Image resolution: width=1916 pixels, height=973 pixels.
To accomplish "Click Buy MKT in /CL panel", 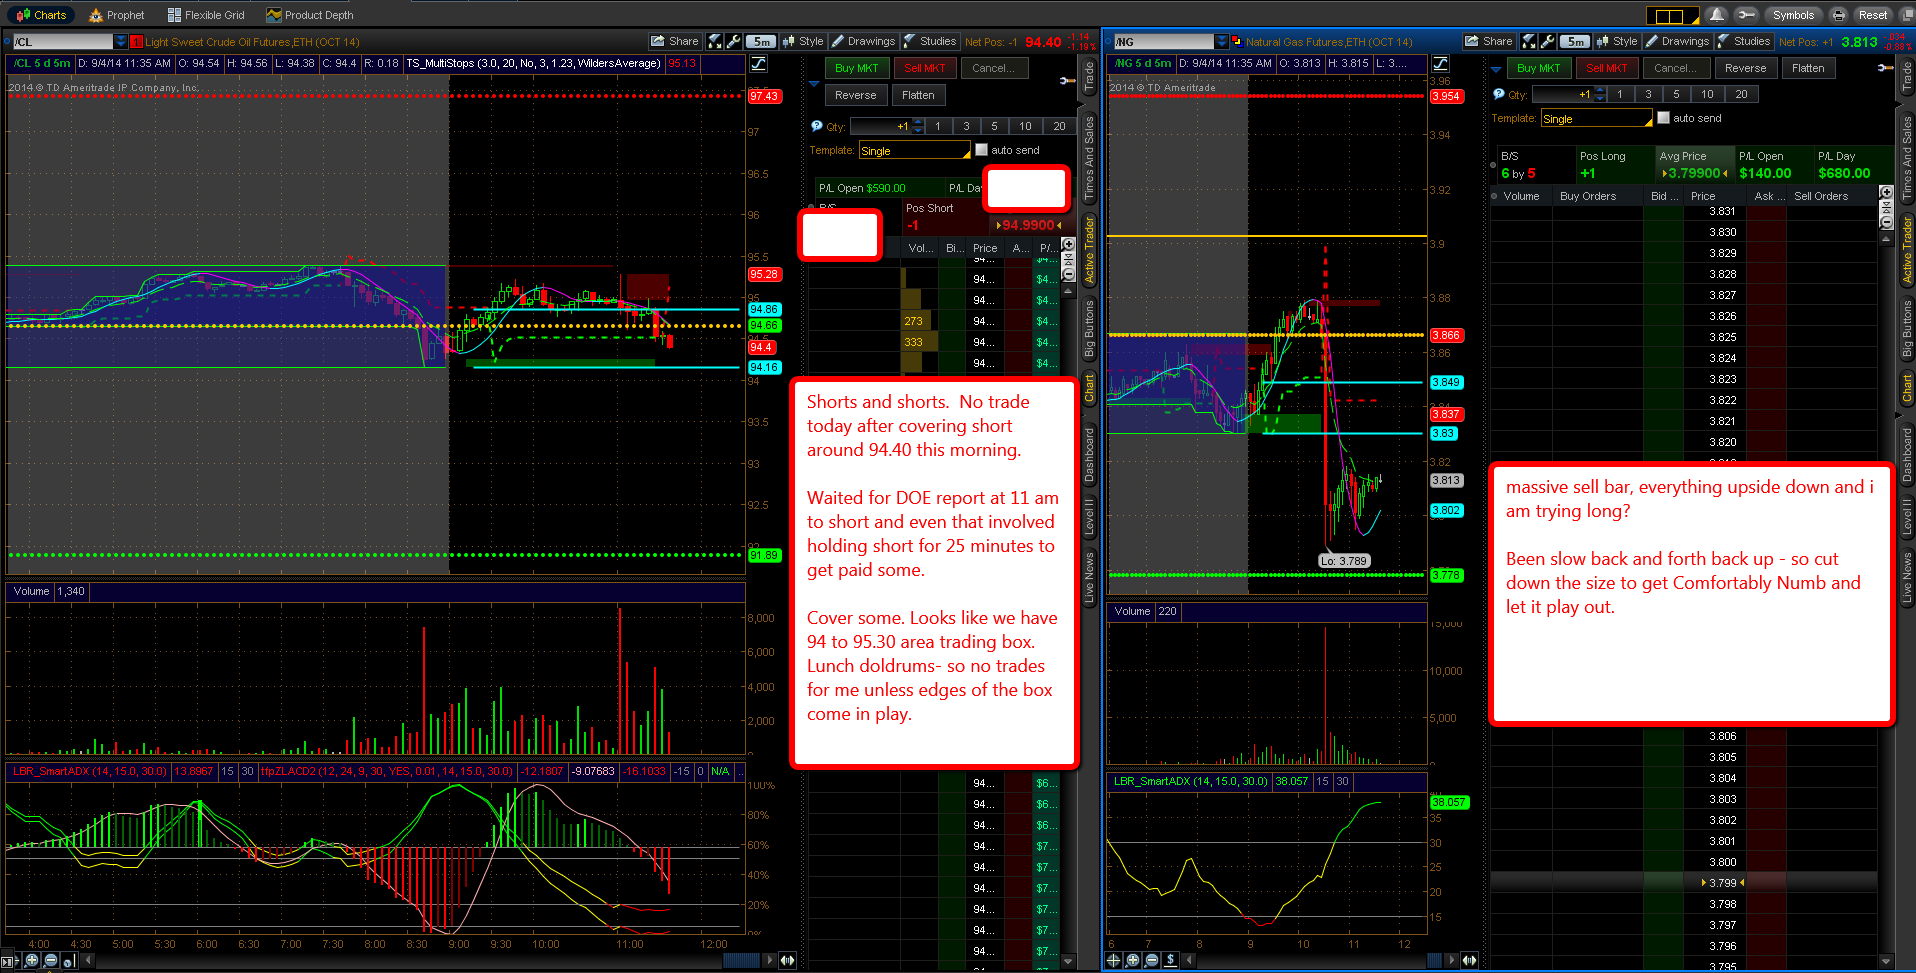I will (857, 68).
